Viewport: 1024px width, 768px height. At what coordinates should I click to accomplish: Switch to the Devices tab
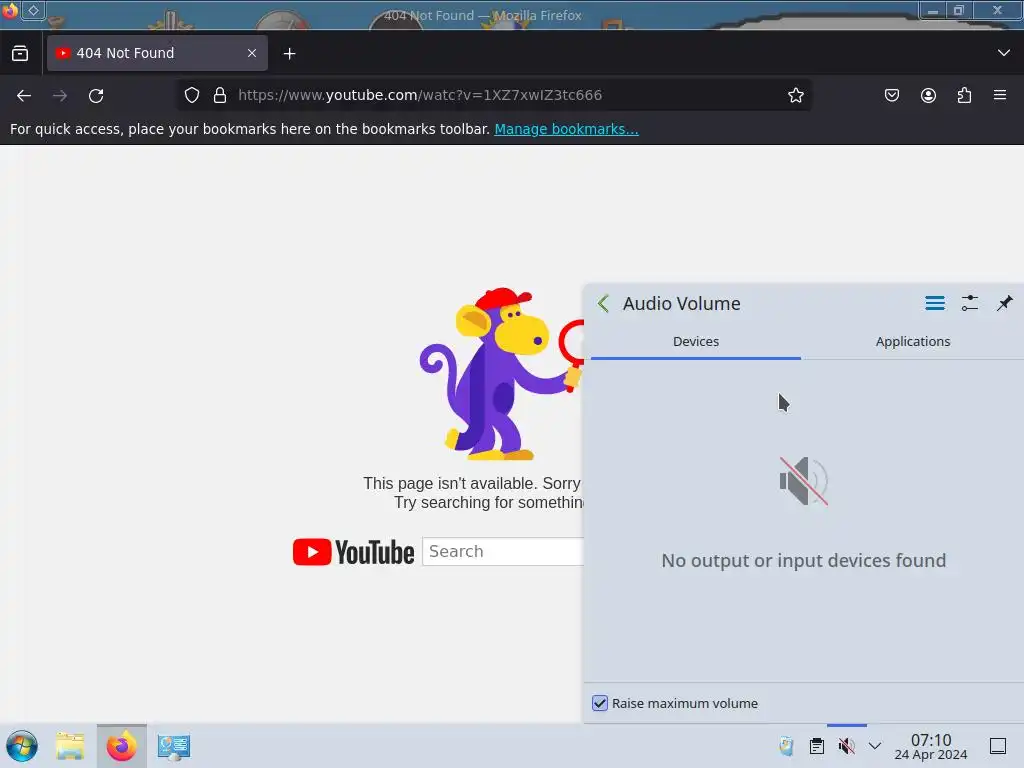[x=696, y=342]
